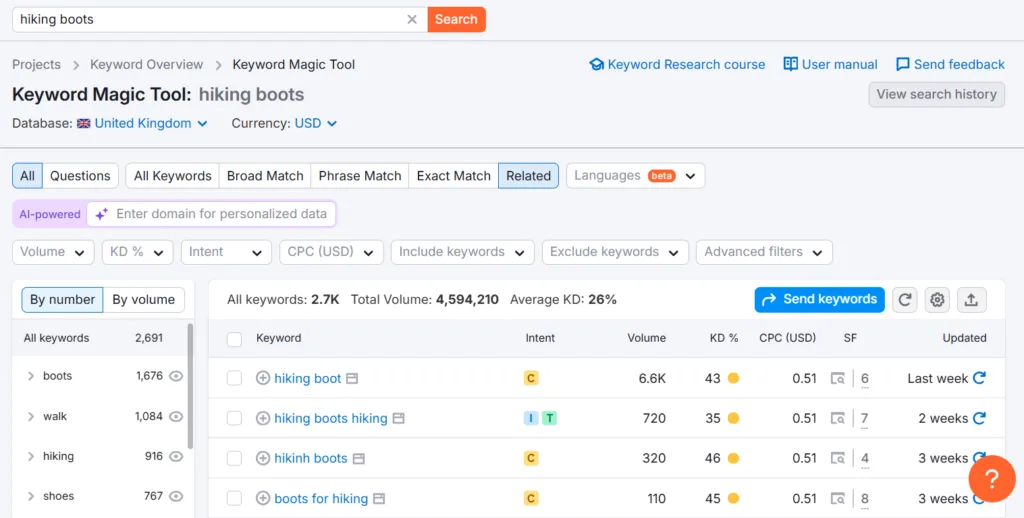Switch grouping to By number

pos(63,300)
